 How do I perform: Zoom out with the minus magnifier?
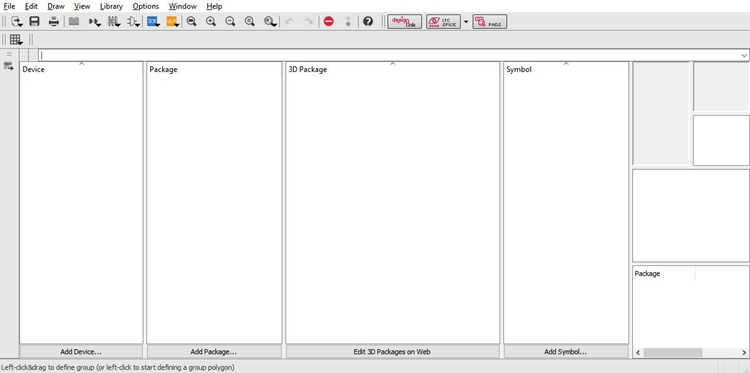[230, 22]
